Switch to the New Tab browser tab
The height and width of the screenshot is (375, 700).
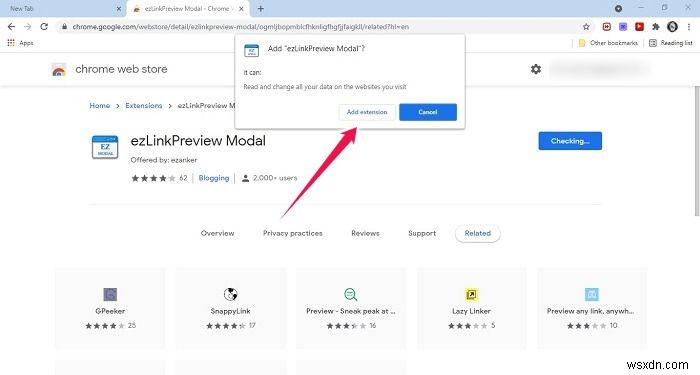(x=62, y=8)
